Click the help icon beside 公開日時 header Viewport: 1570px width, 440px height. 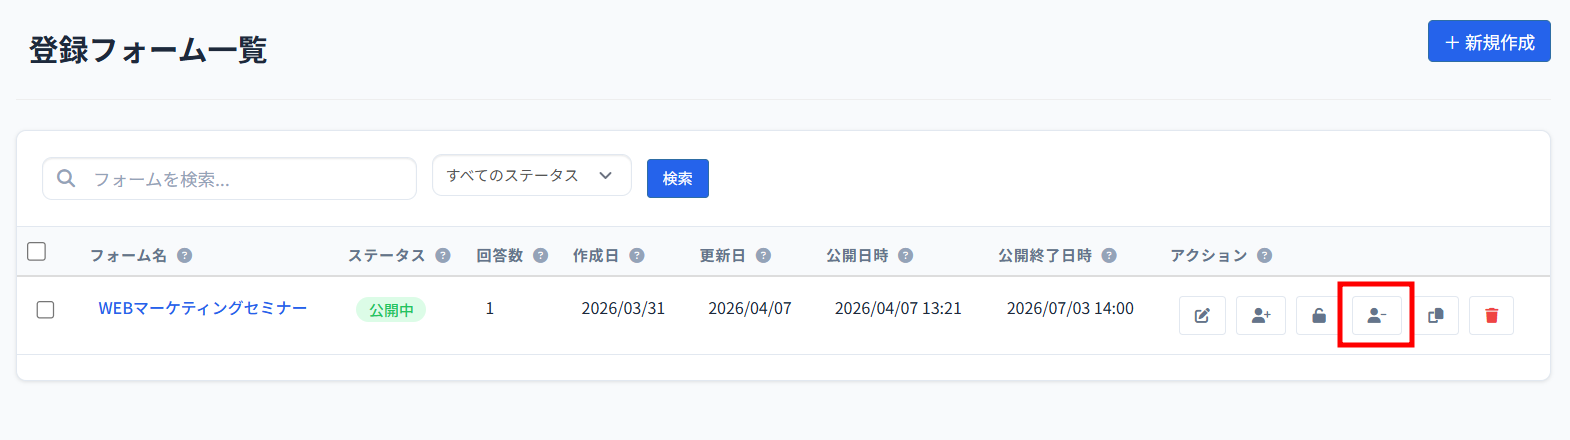[906, 256]
